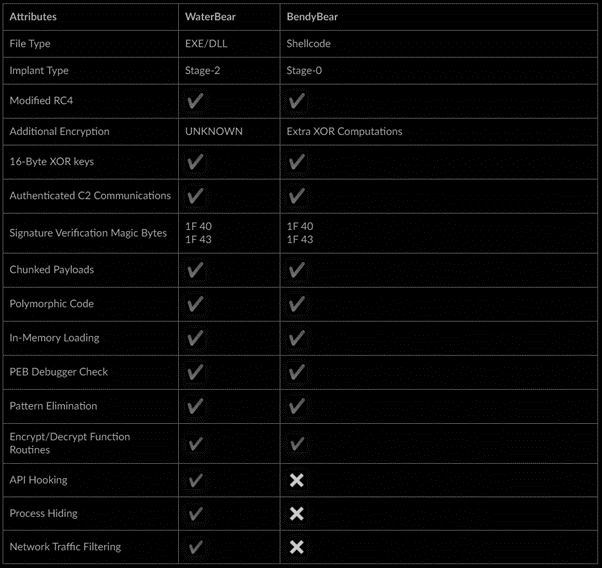
Task: Click the WaterBear API Hooking checkmark
Action: point(195,480)
